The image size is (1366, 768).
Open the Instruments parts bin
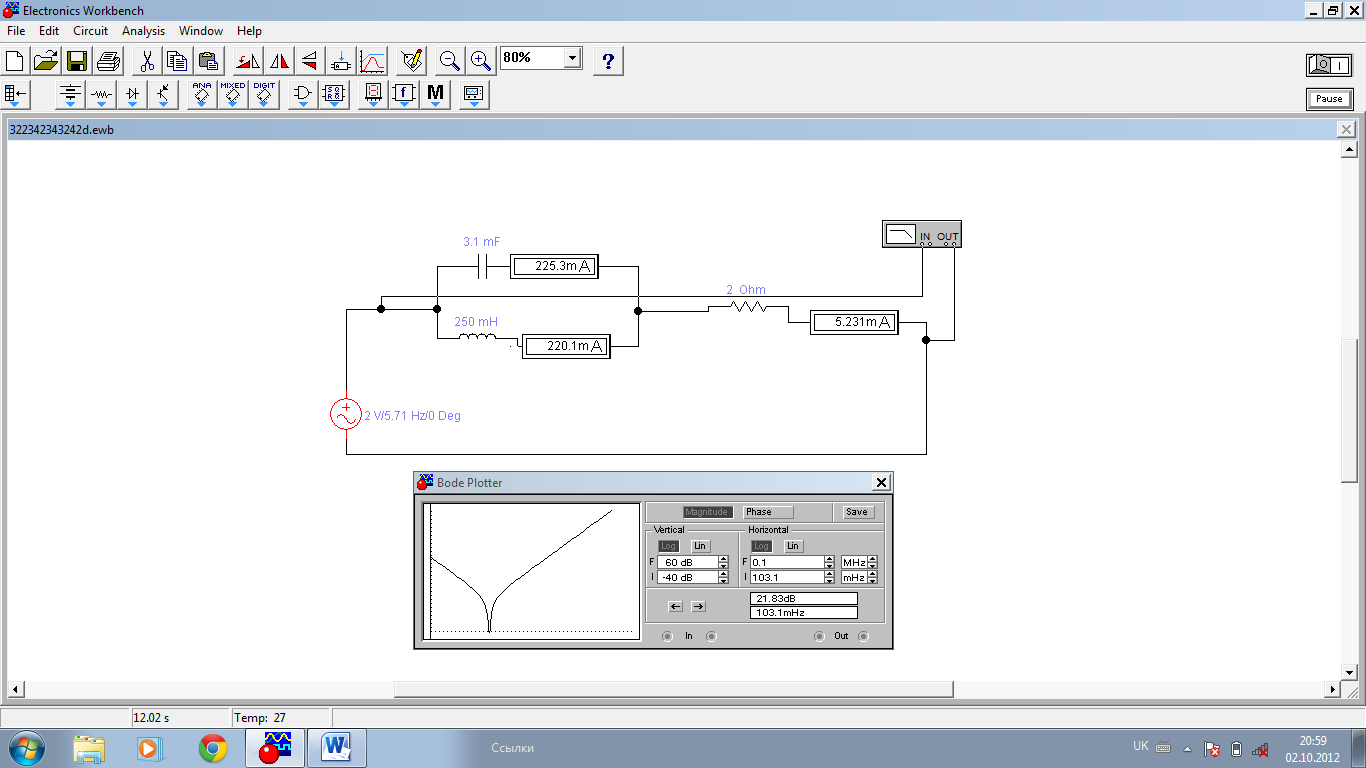474,95
